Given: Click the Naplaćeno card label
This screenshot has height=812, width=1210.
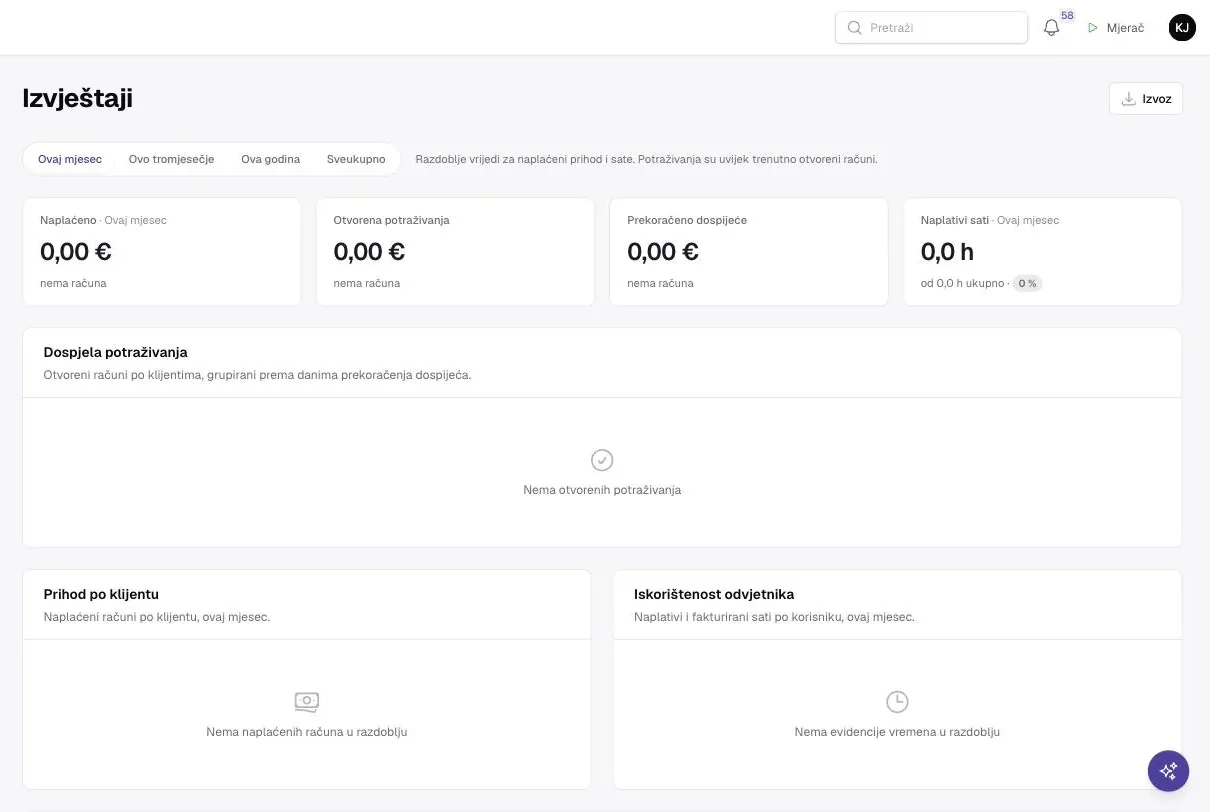Looking at the screenshot, I should pos(68,220).
